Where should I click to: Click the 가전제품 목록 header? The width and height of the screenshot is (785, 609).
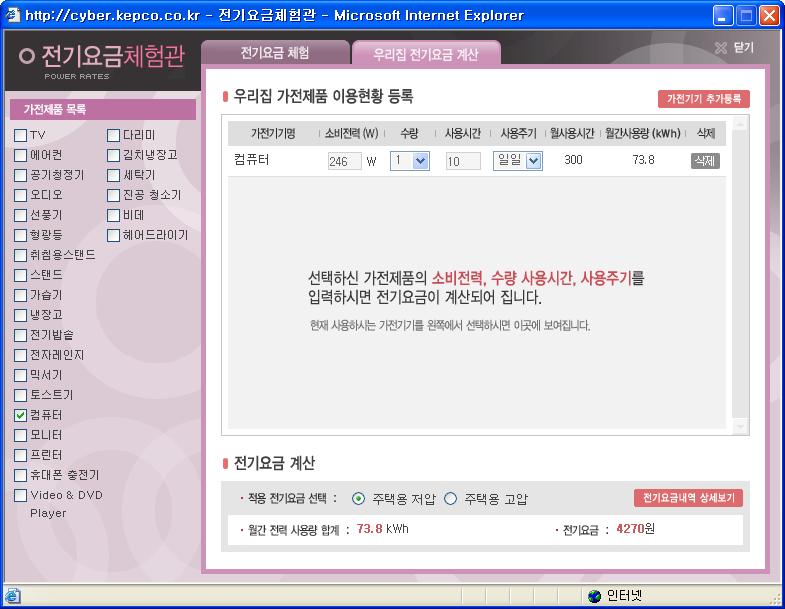pyautogui.click(x=103, y=109)
